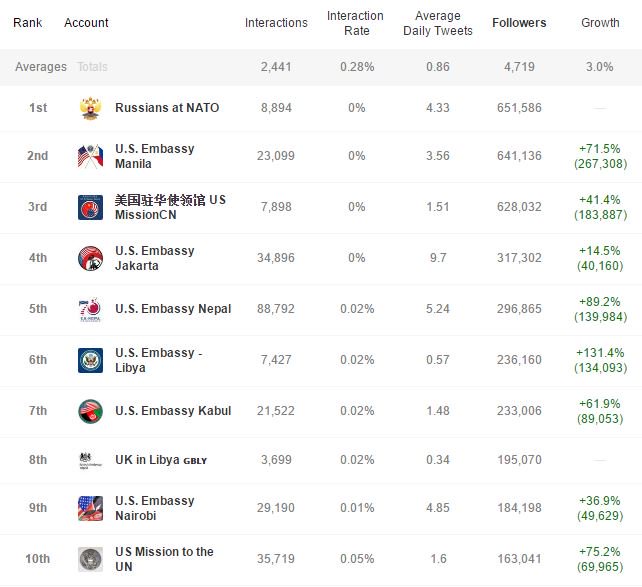Click the 641,136 followers value
This screenshot has width=642, height=587.
point(519,156)
